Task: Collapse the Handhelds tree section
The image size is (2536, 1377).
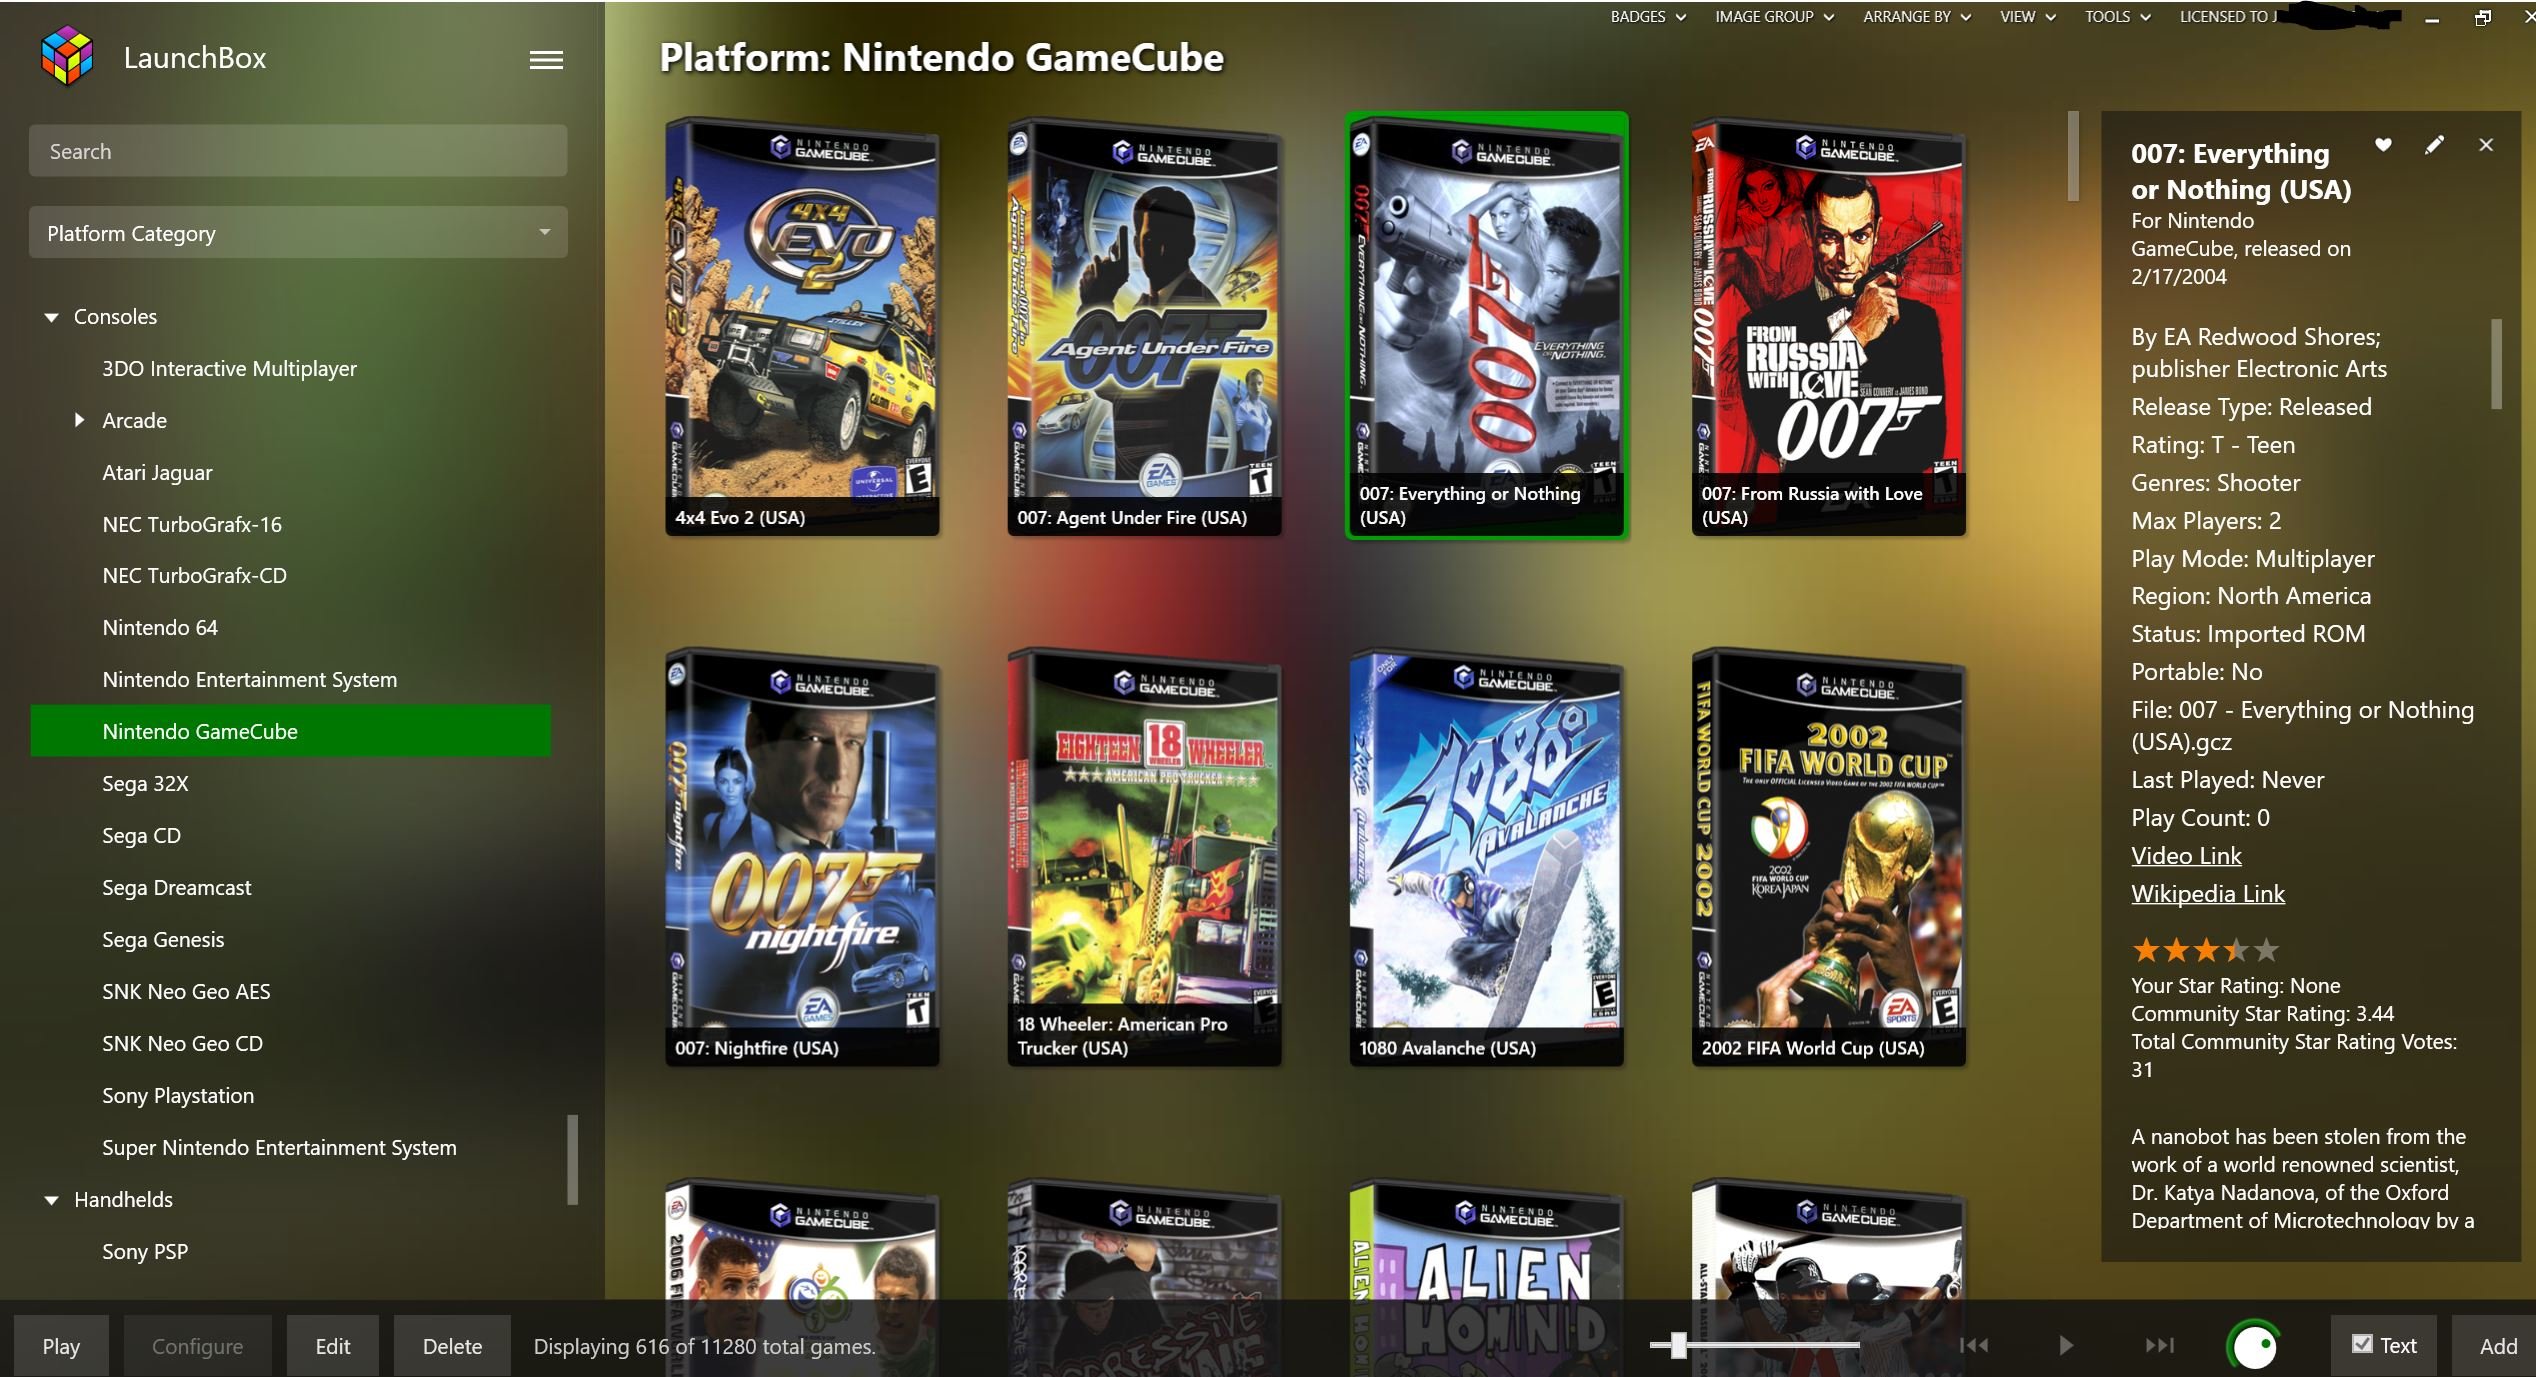Action: [52, 1200]
